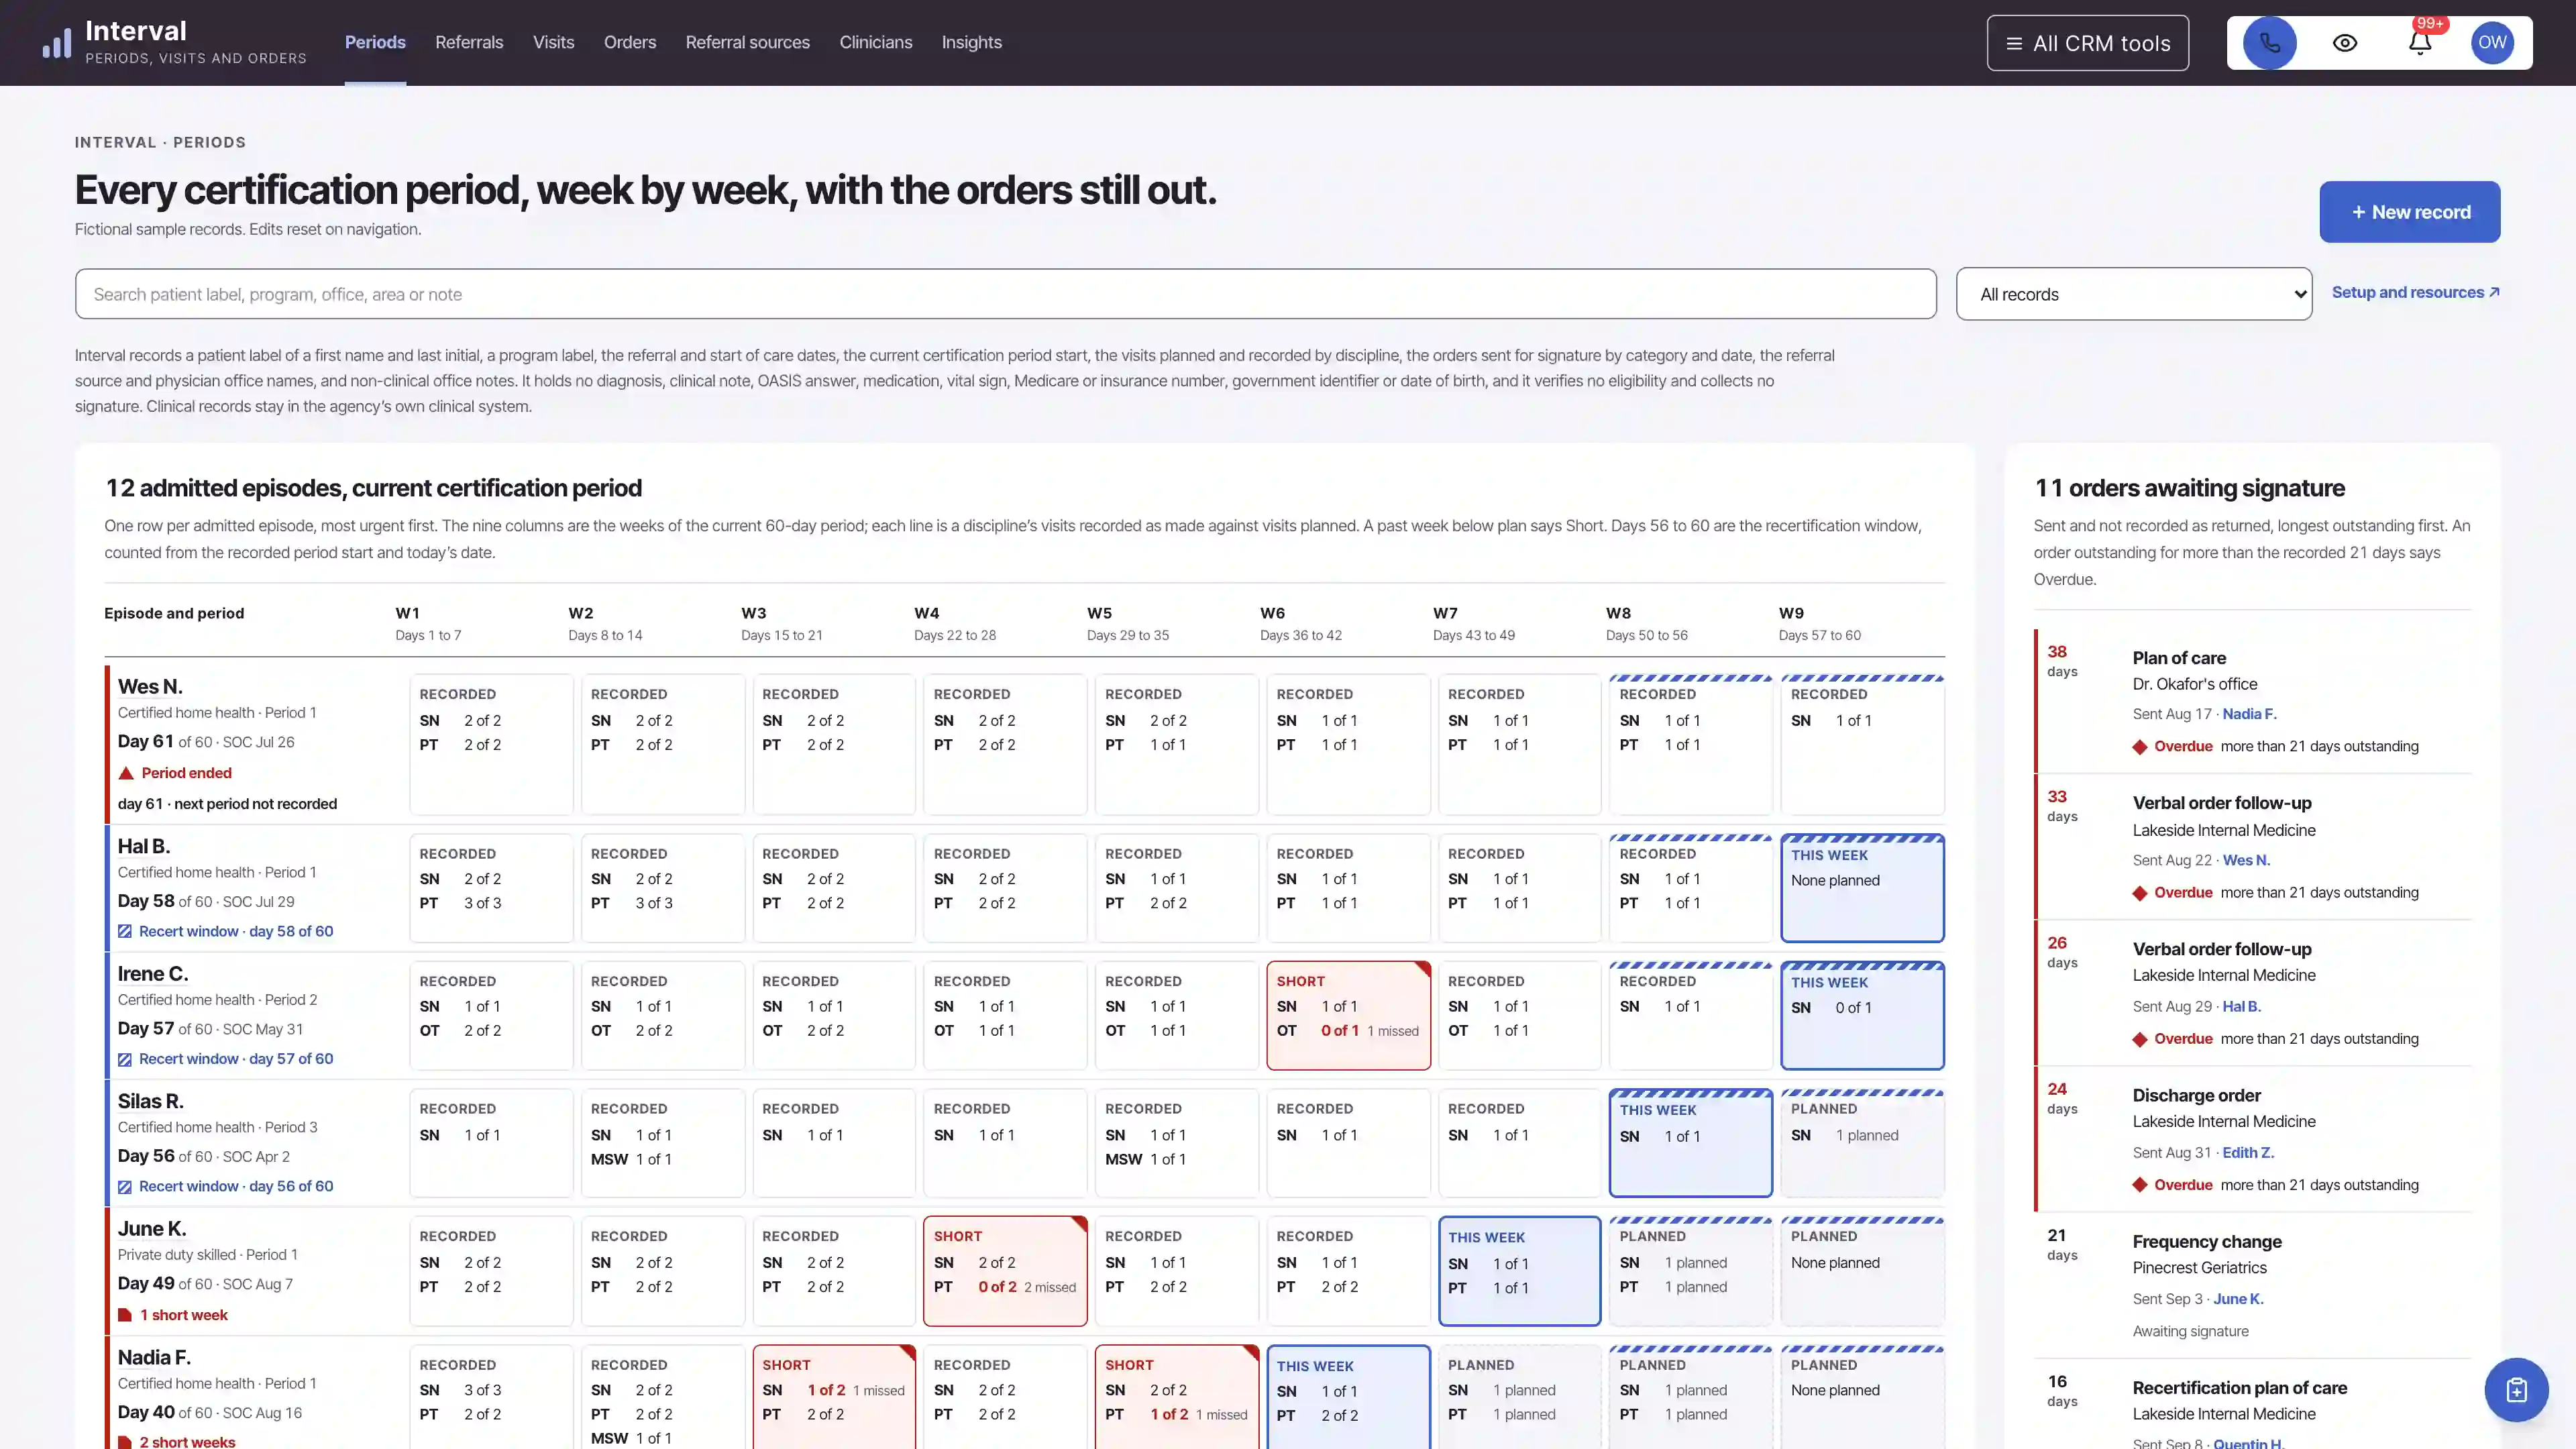Click the Interval bar-chart logo icon
2576x1449 pixels.
pos(57,43)
